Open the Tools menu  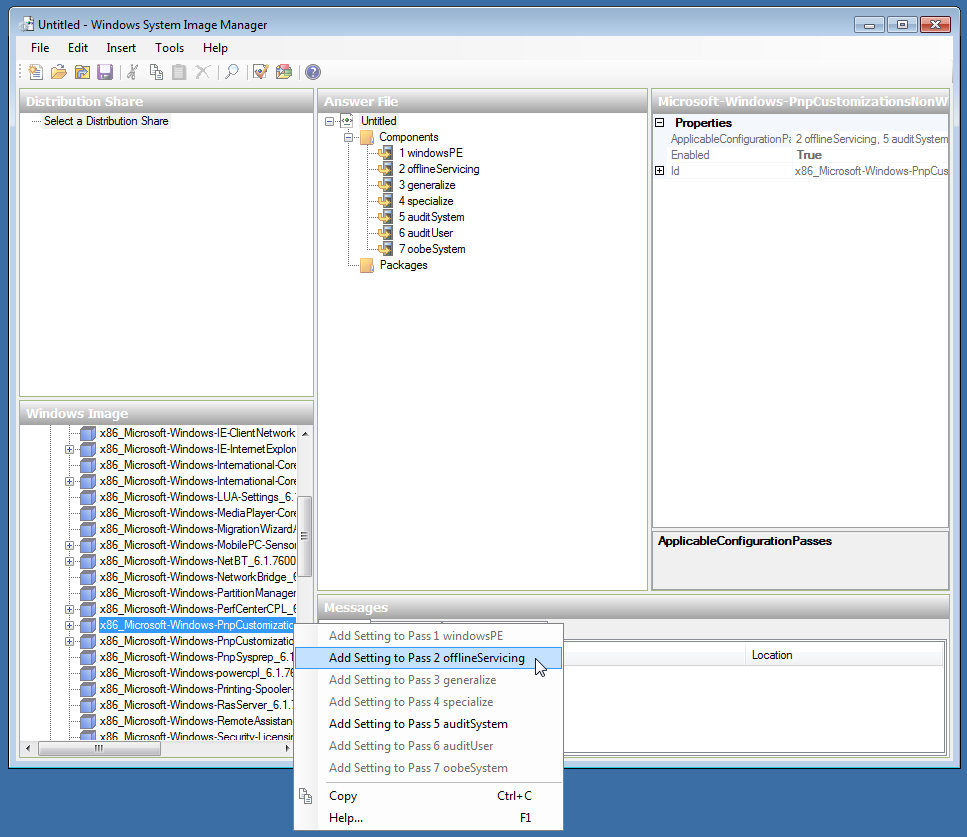click(x=170, y=47)
